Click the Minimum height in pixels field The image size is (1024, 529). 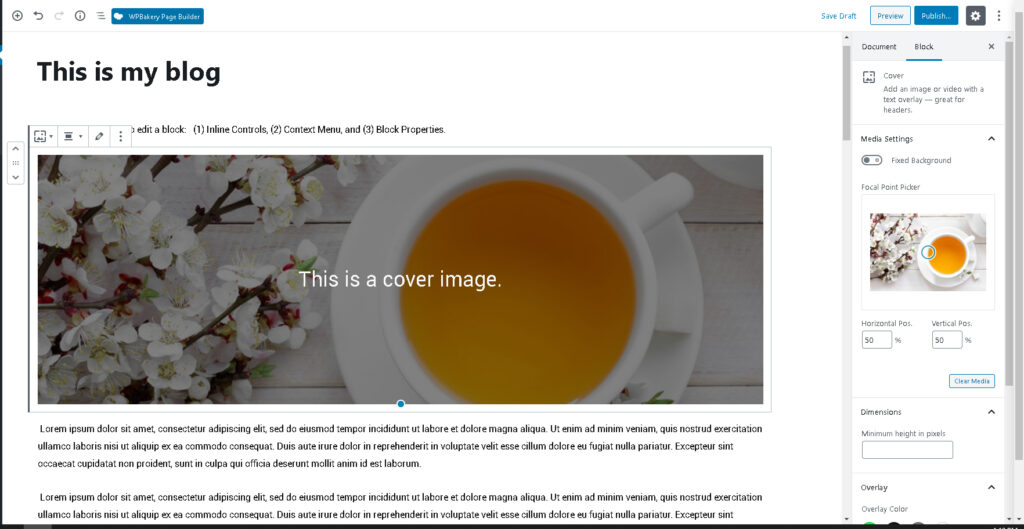coord(907,450)
